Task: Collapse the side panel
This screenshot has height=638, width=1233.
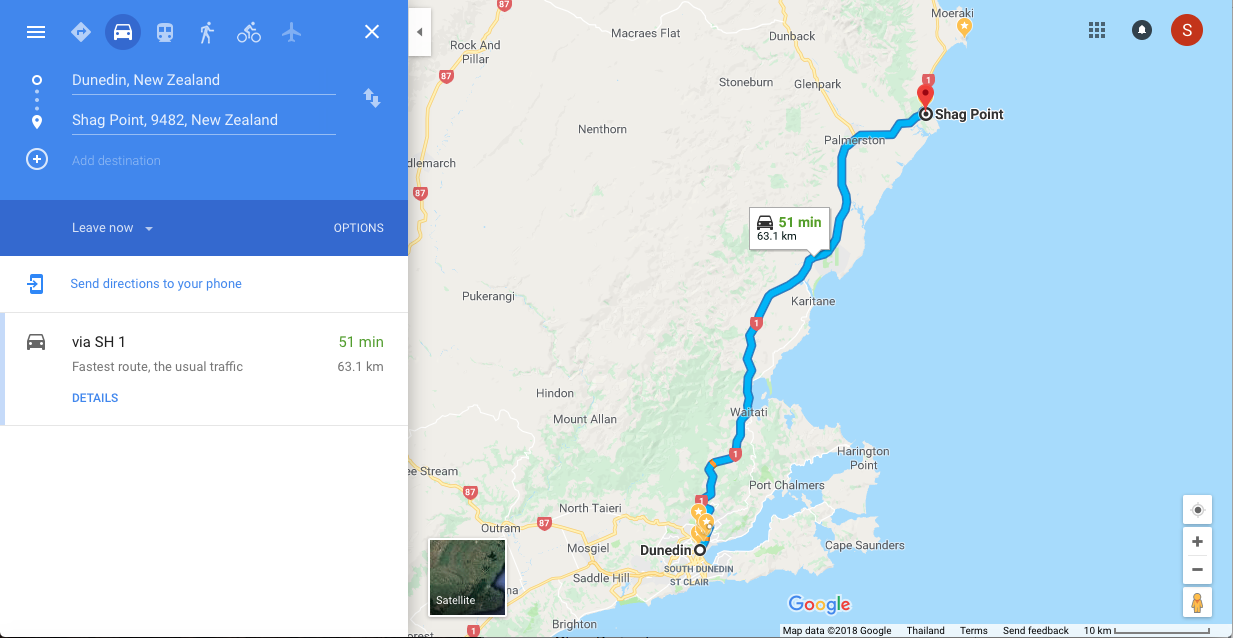Action: coord(420,32)
